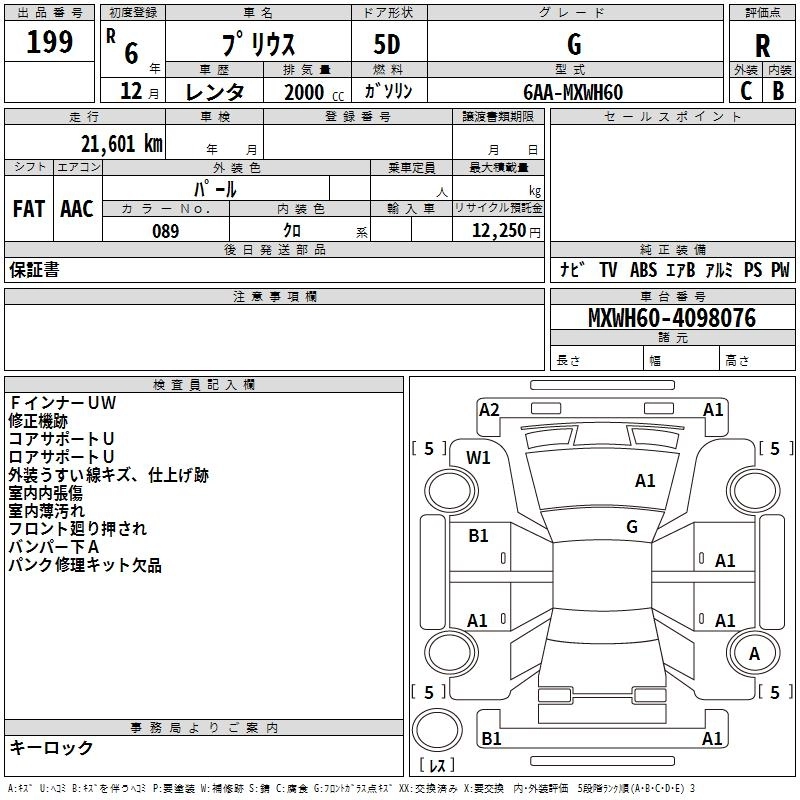Click the wheel marked A in the diagram
This screenshot has height=800, width=800.
tap(754, 654)
